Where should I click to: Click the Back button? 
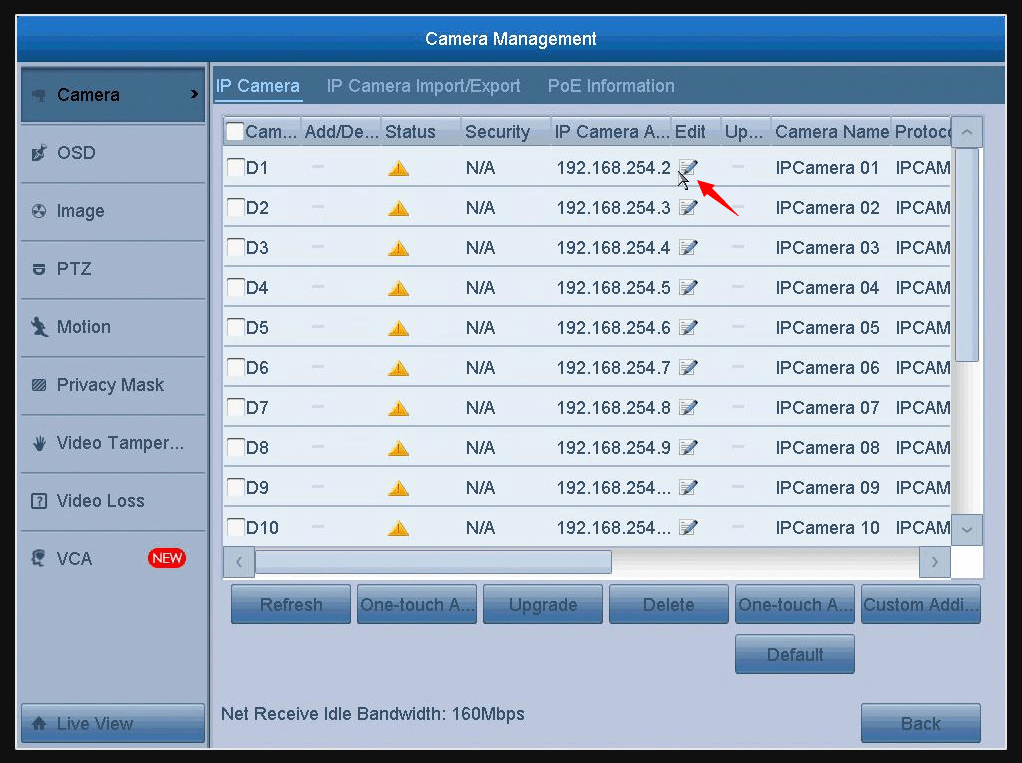[x=920, y=723]
